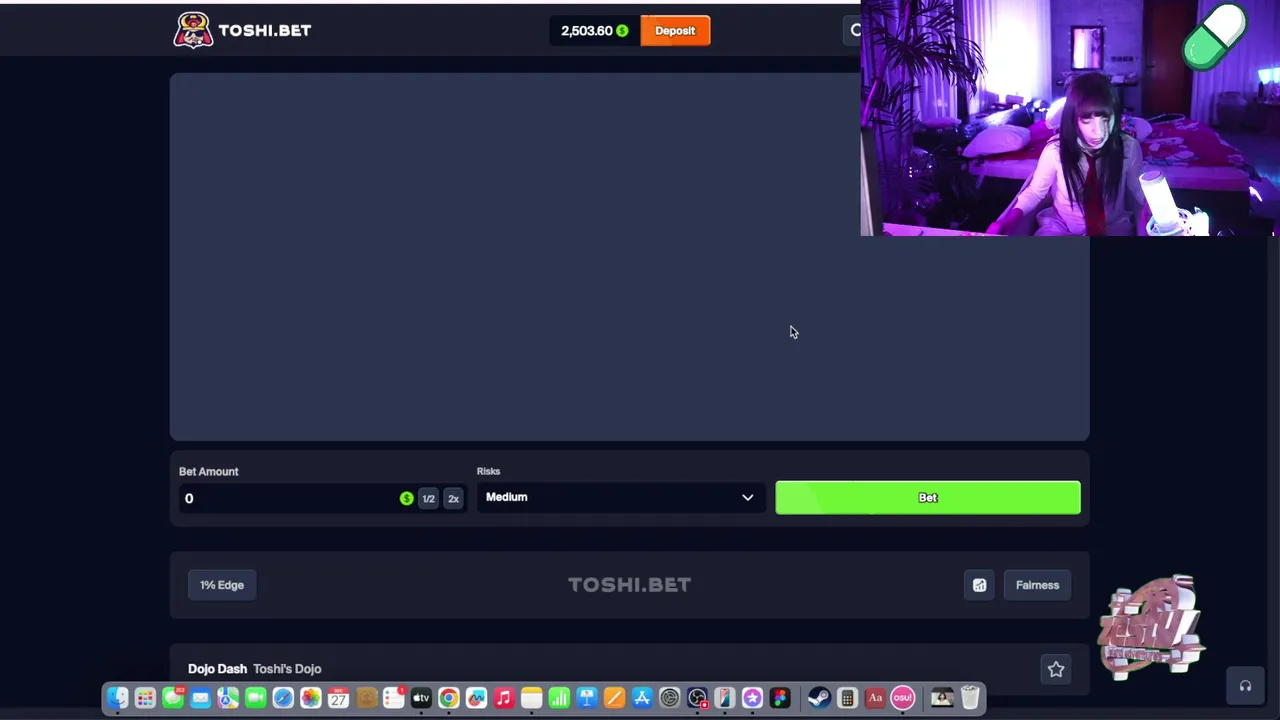
Task: Open OBS Studio from the Dock
Action: click(x=697, y=697)
